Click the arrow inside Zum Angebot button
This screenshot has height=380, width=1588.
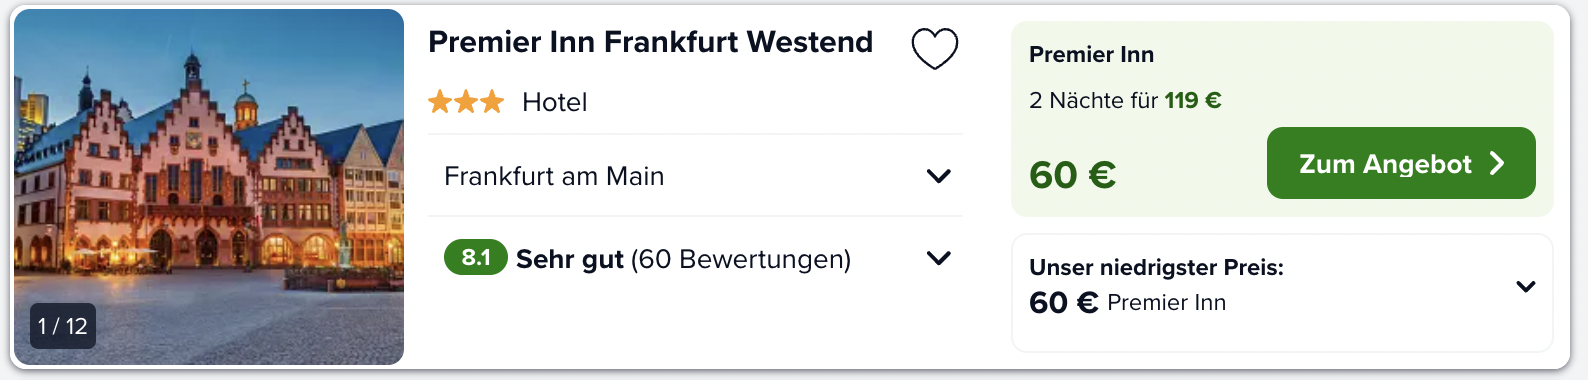[x=1497, y=163]
